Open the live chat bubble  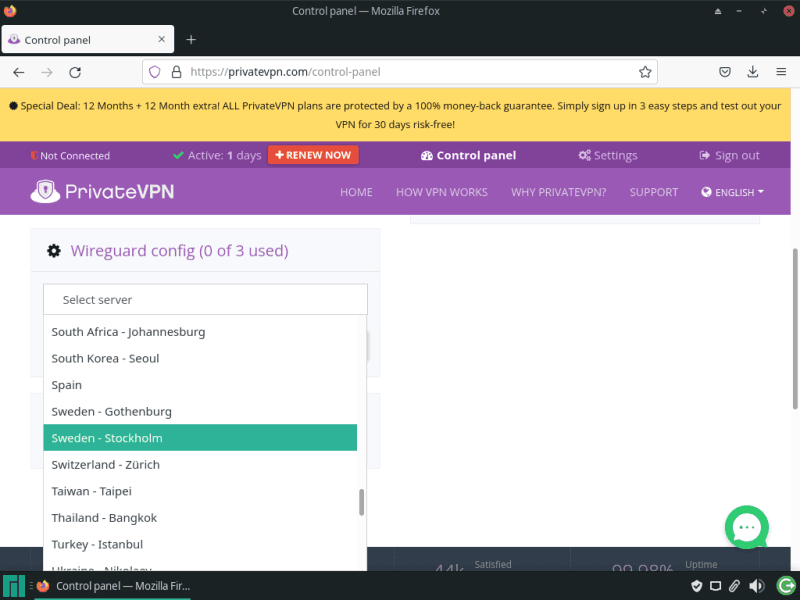(x=746, y=527)
